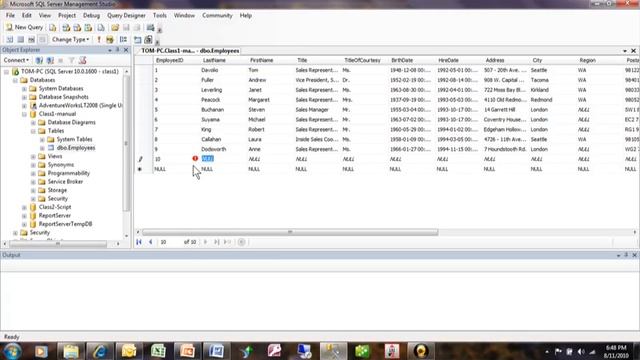Collapse the Databases folder node

pos(16,80)
